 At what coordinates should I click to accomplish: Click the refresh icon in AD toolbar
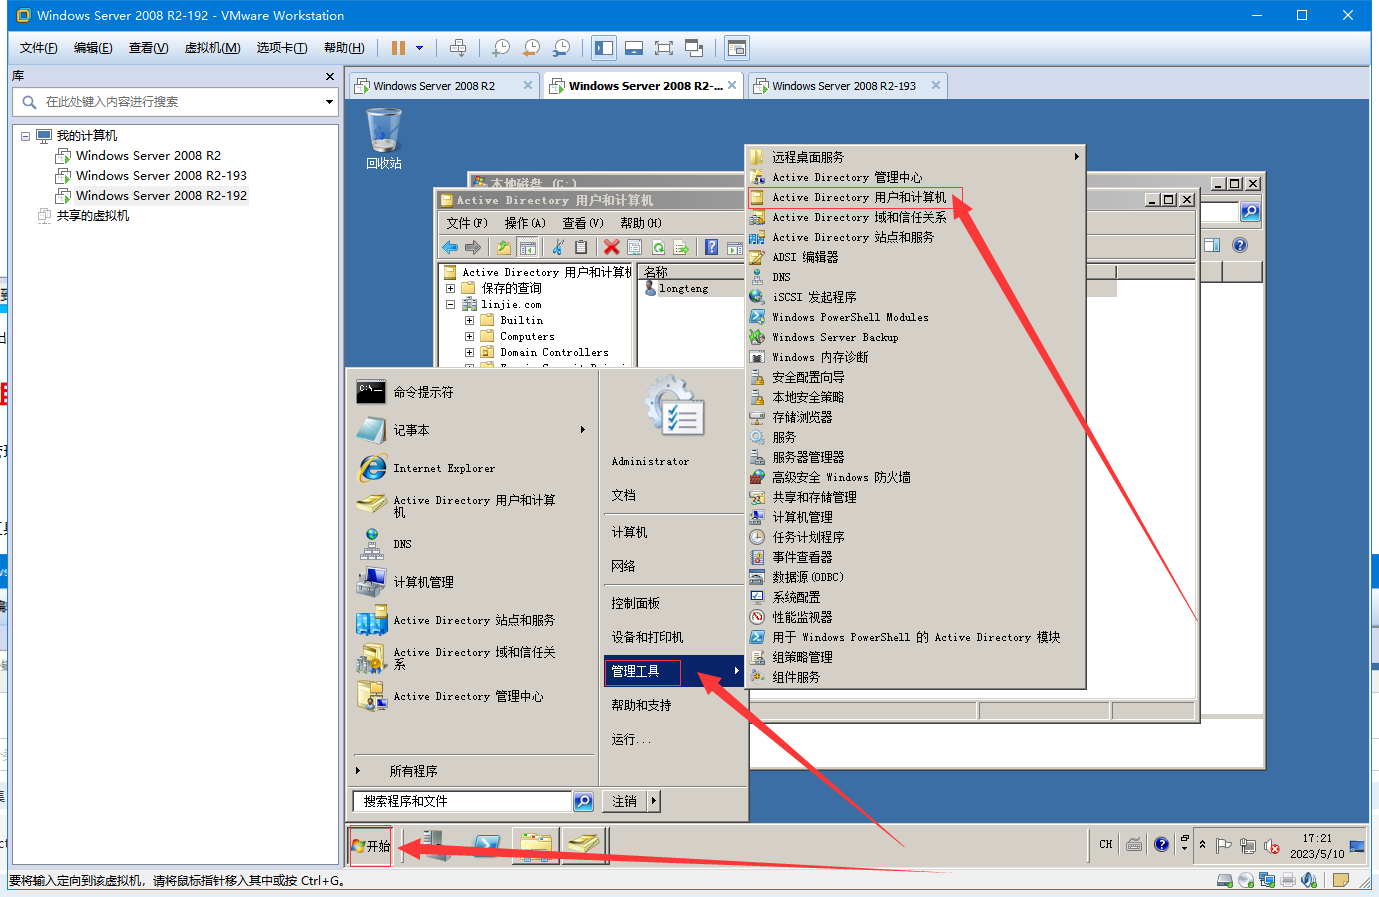658,247
